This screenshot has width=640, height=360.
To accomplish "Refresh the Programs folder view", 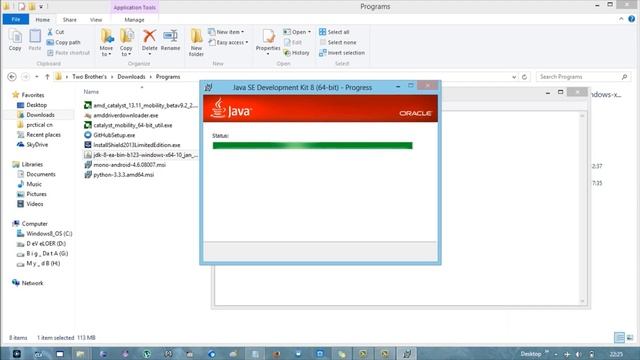I will [524, 77].
